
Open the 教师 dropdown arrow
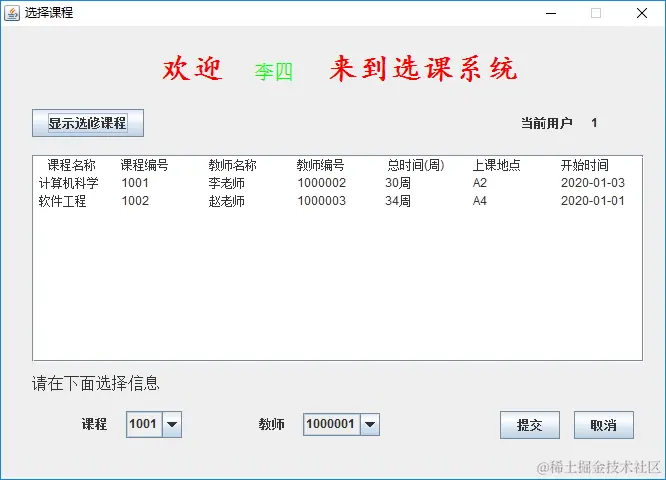(x=370, y=424)
